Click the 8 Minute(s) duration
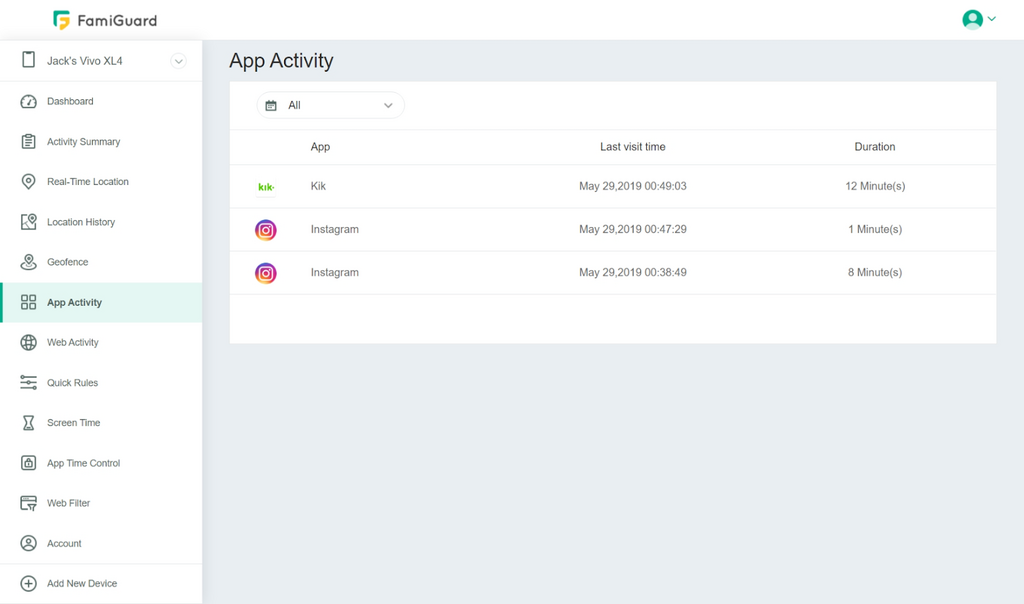 coord(875,272)
